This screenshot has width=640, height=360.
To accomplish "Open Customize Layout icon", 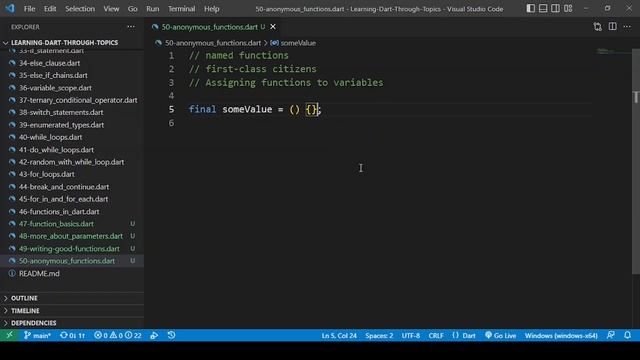I will [568, 8].
